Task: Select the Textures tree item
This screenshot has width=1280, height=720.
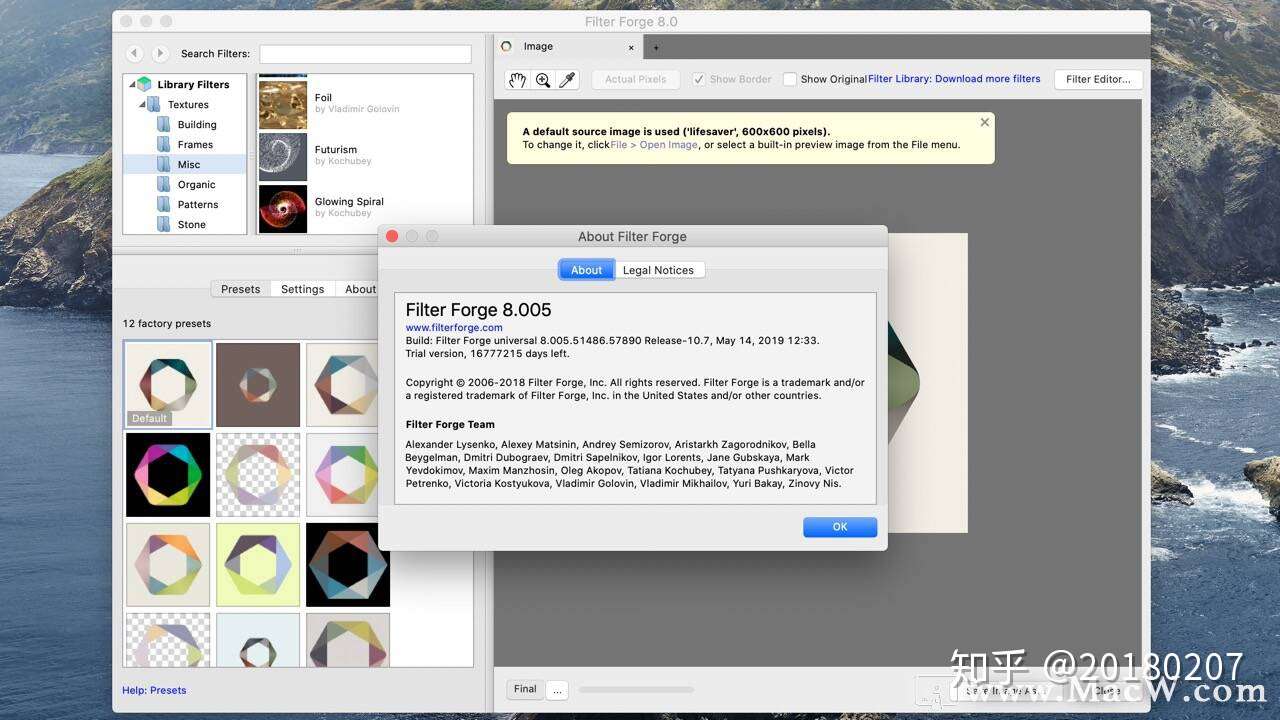Action: click(188, 104)
